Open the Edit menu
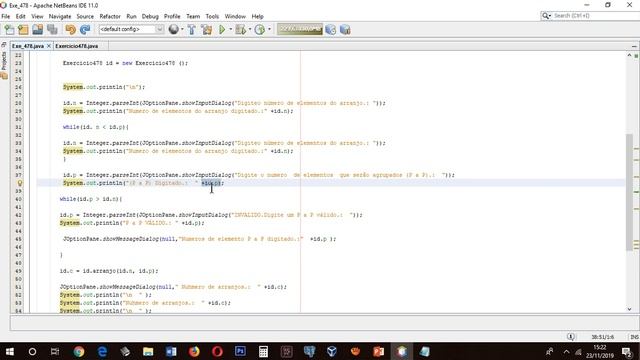 click(20, 16)
